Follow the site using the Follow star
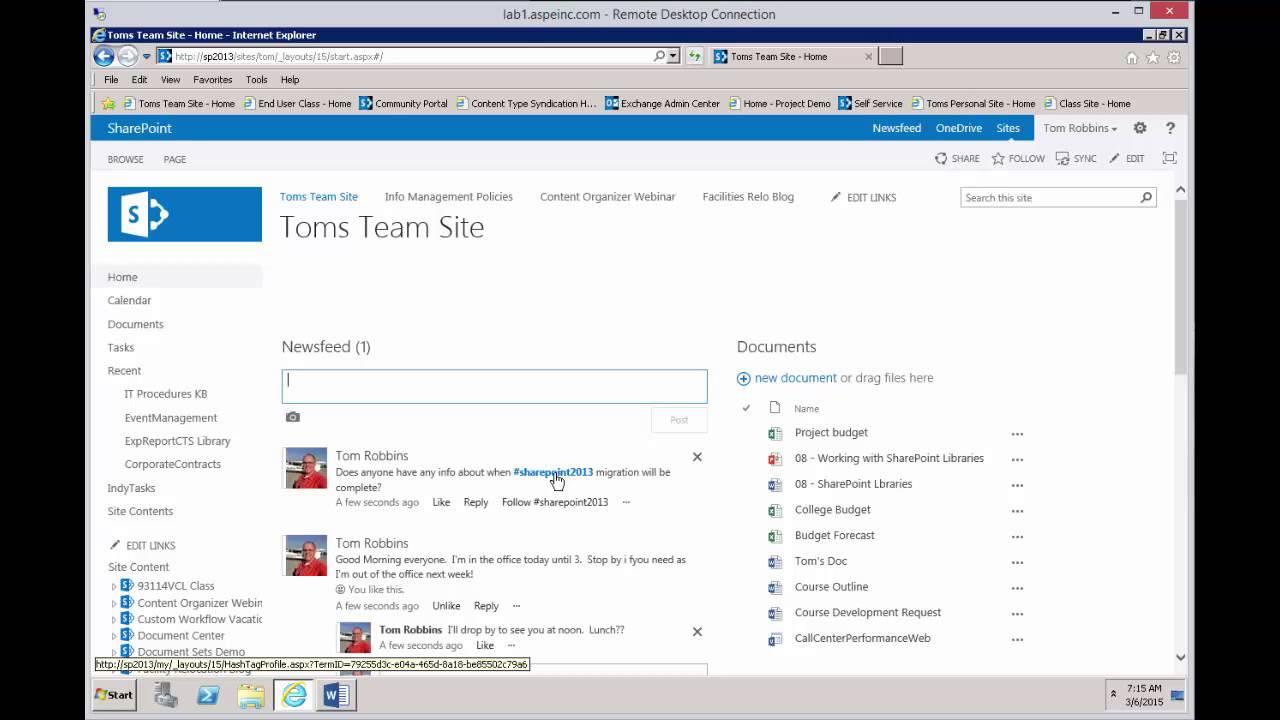1280x720 pixels. pos(1018,158)
